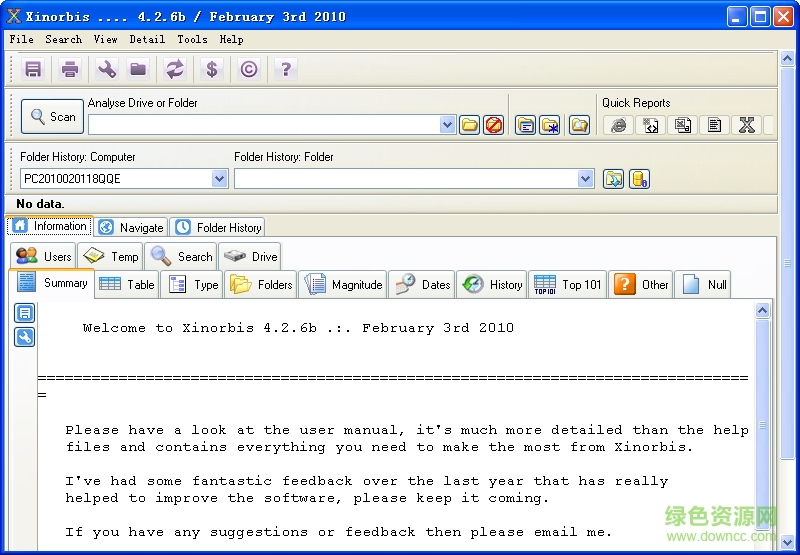
Task: Select the Other tab
Action: pyautogui.click(x=641, y=285)
